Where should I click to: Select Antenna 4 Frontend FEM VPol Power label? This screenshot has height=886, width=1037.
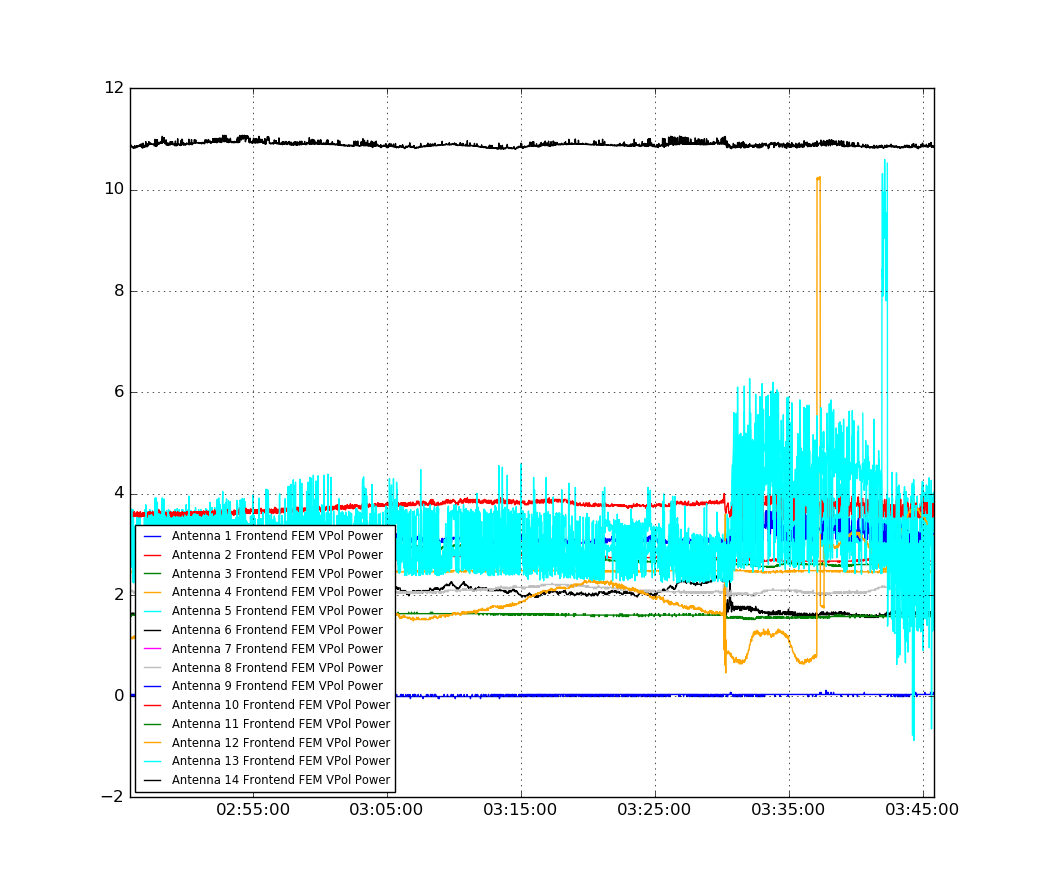[x=277, y=592]
